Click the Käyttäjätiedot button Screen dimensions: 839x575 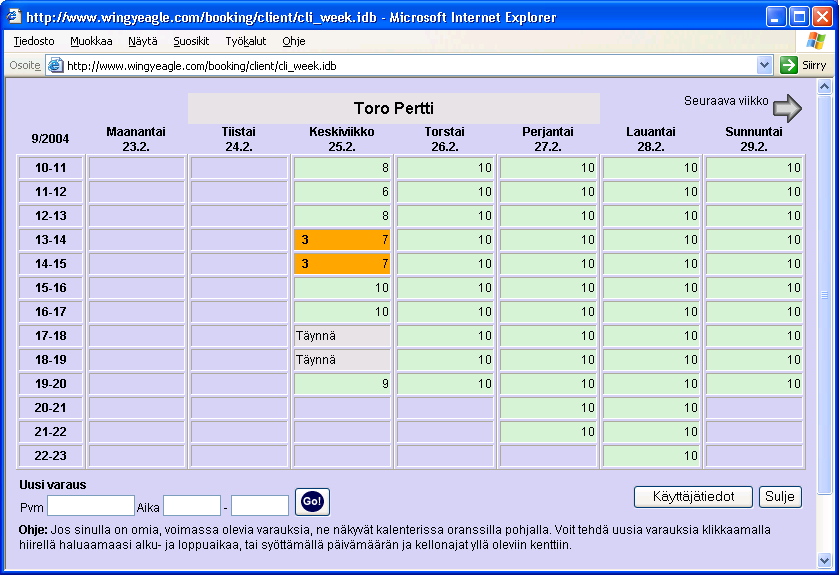coord(693,497)
